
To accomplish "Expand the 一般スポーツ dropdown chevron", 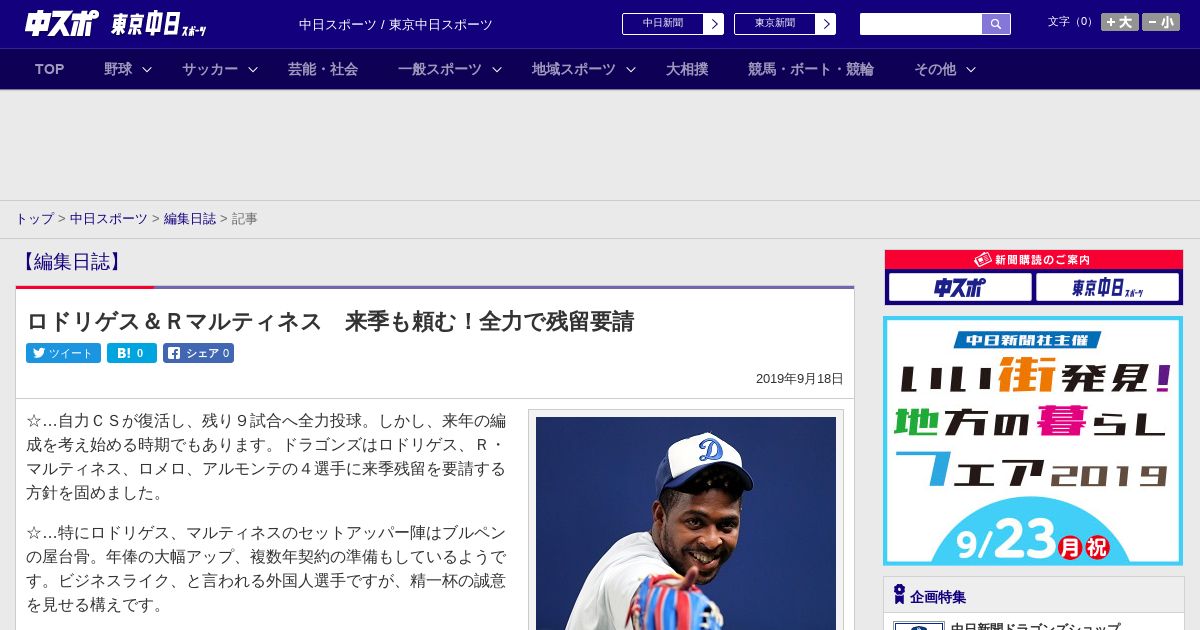I will point(497,69).
